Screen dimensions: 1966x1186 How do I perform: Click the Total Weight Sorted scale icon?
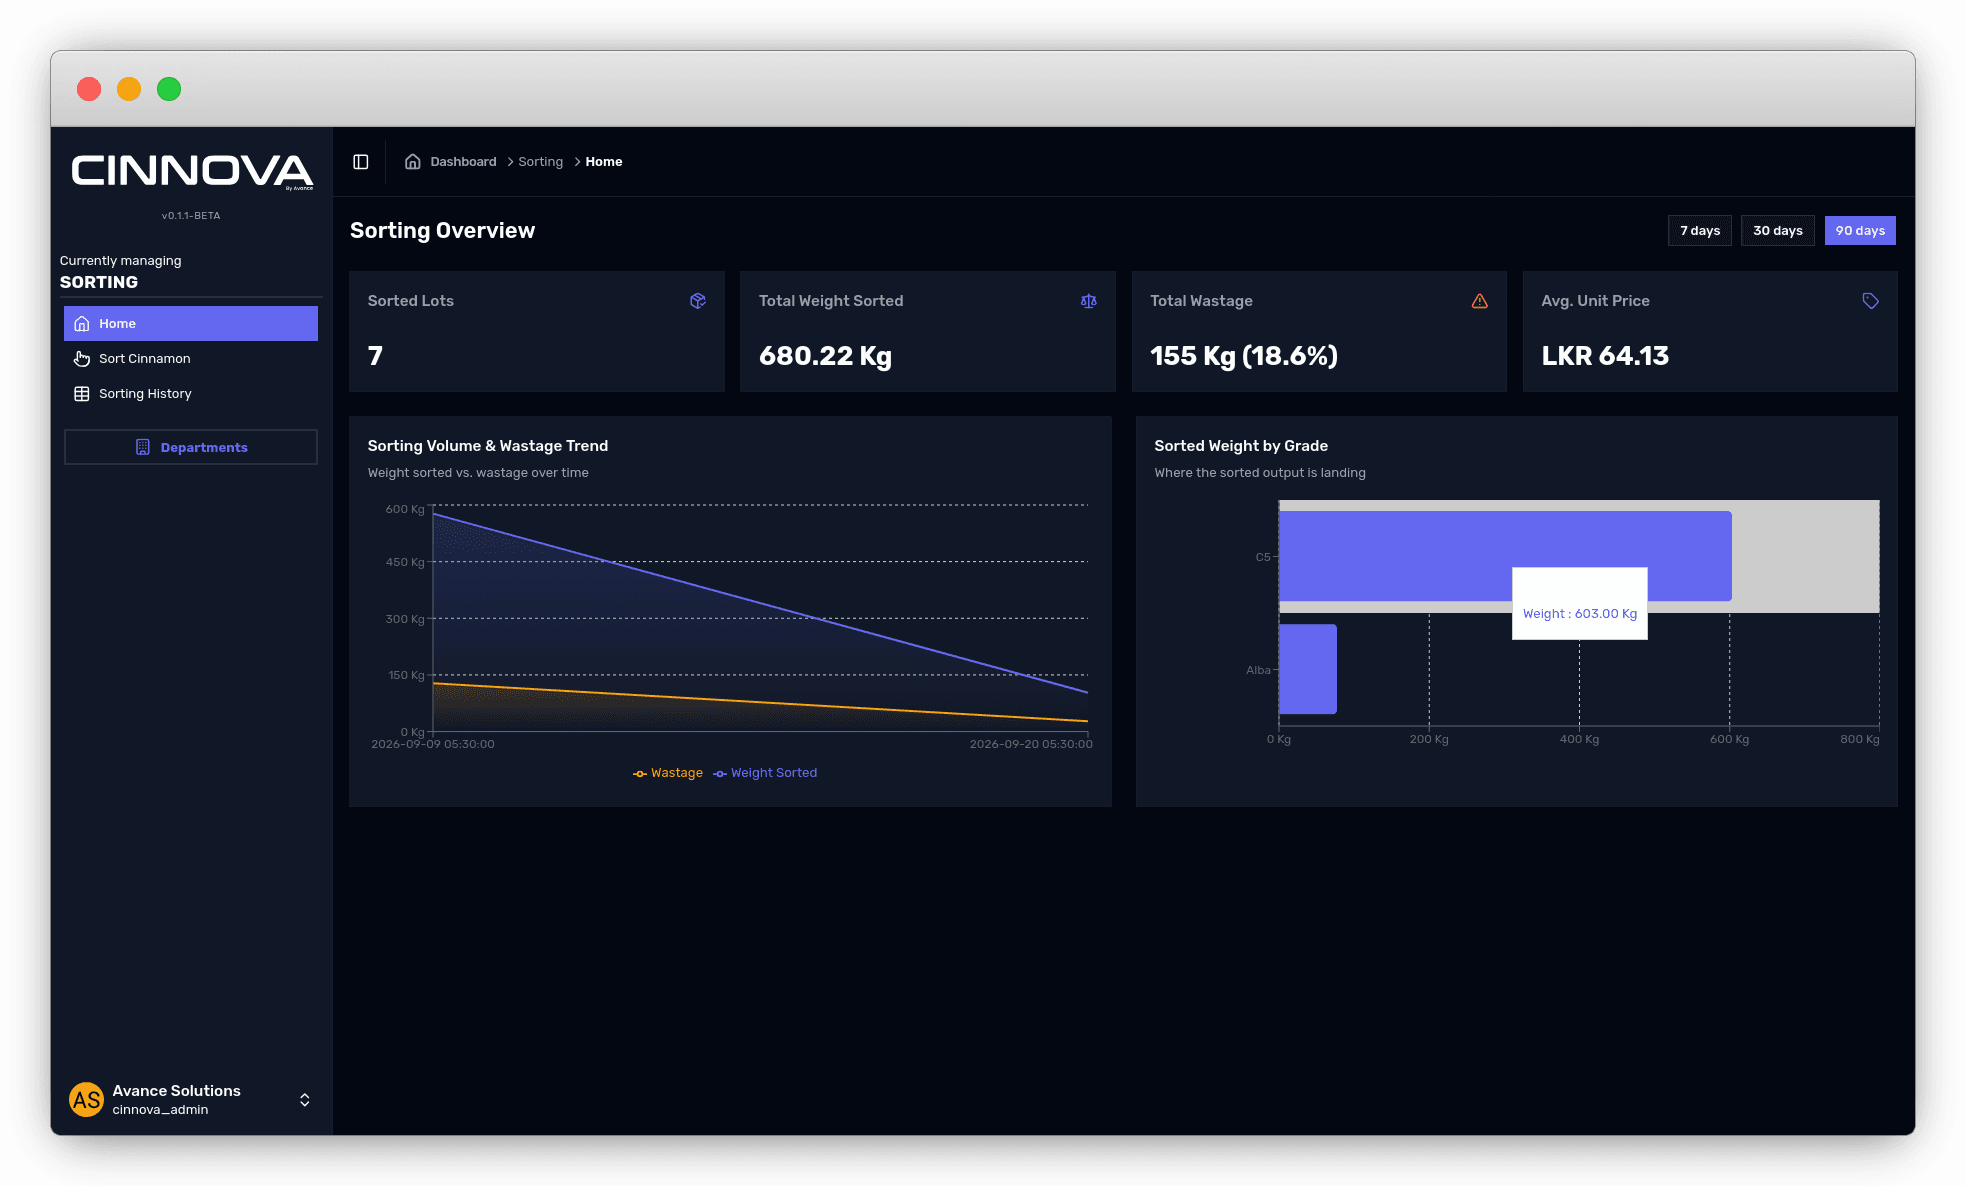(x=1089, y=301)
